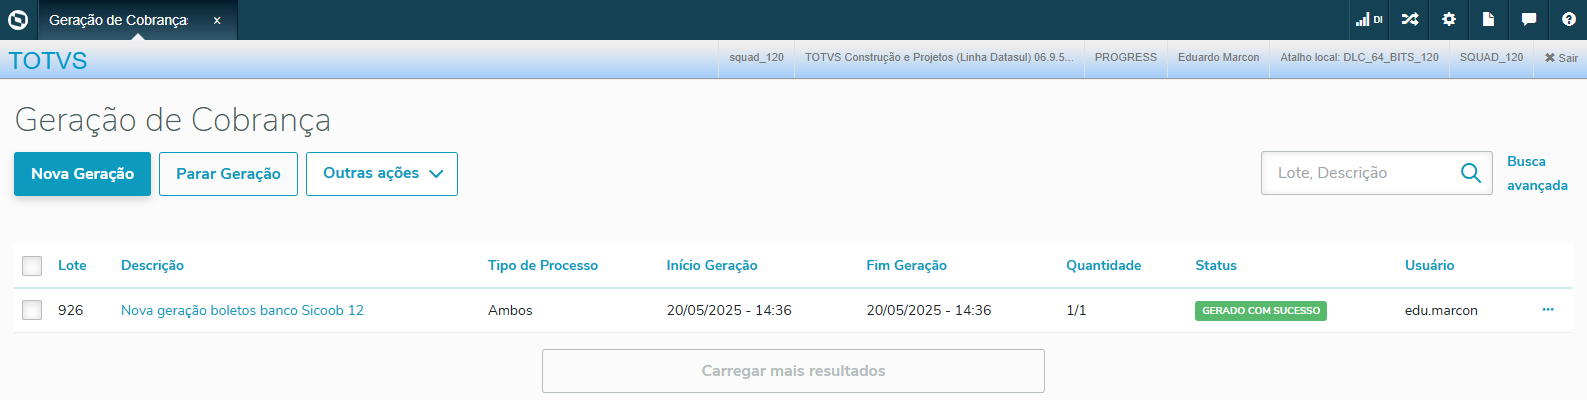Open the Busca avançada link
The image size is (1587, 400).
1537,173
